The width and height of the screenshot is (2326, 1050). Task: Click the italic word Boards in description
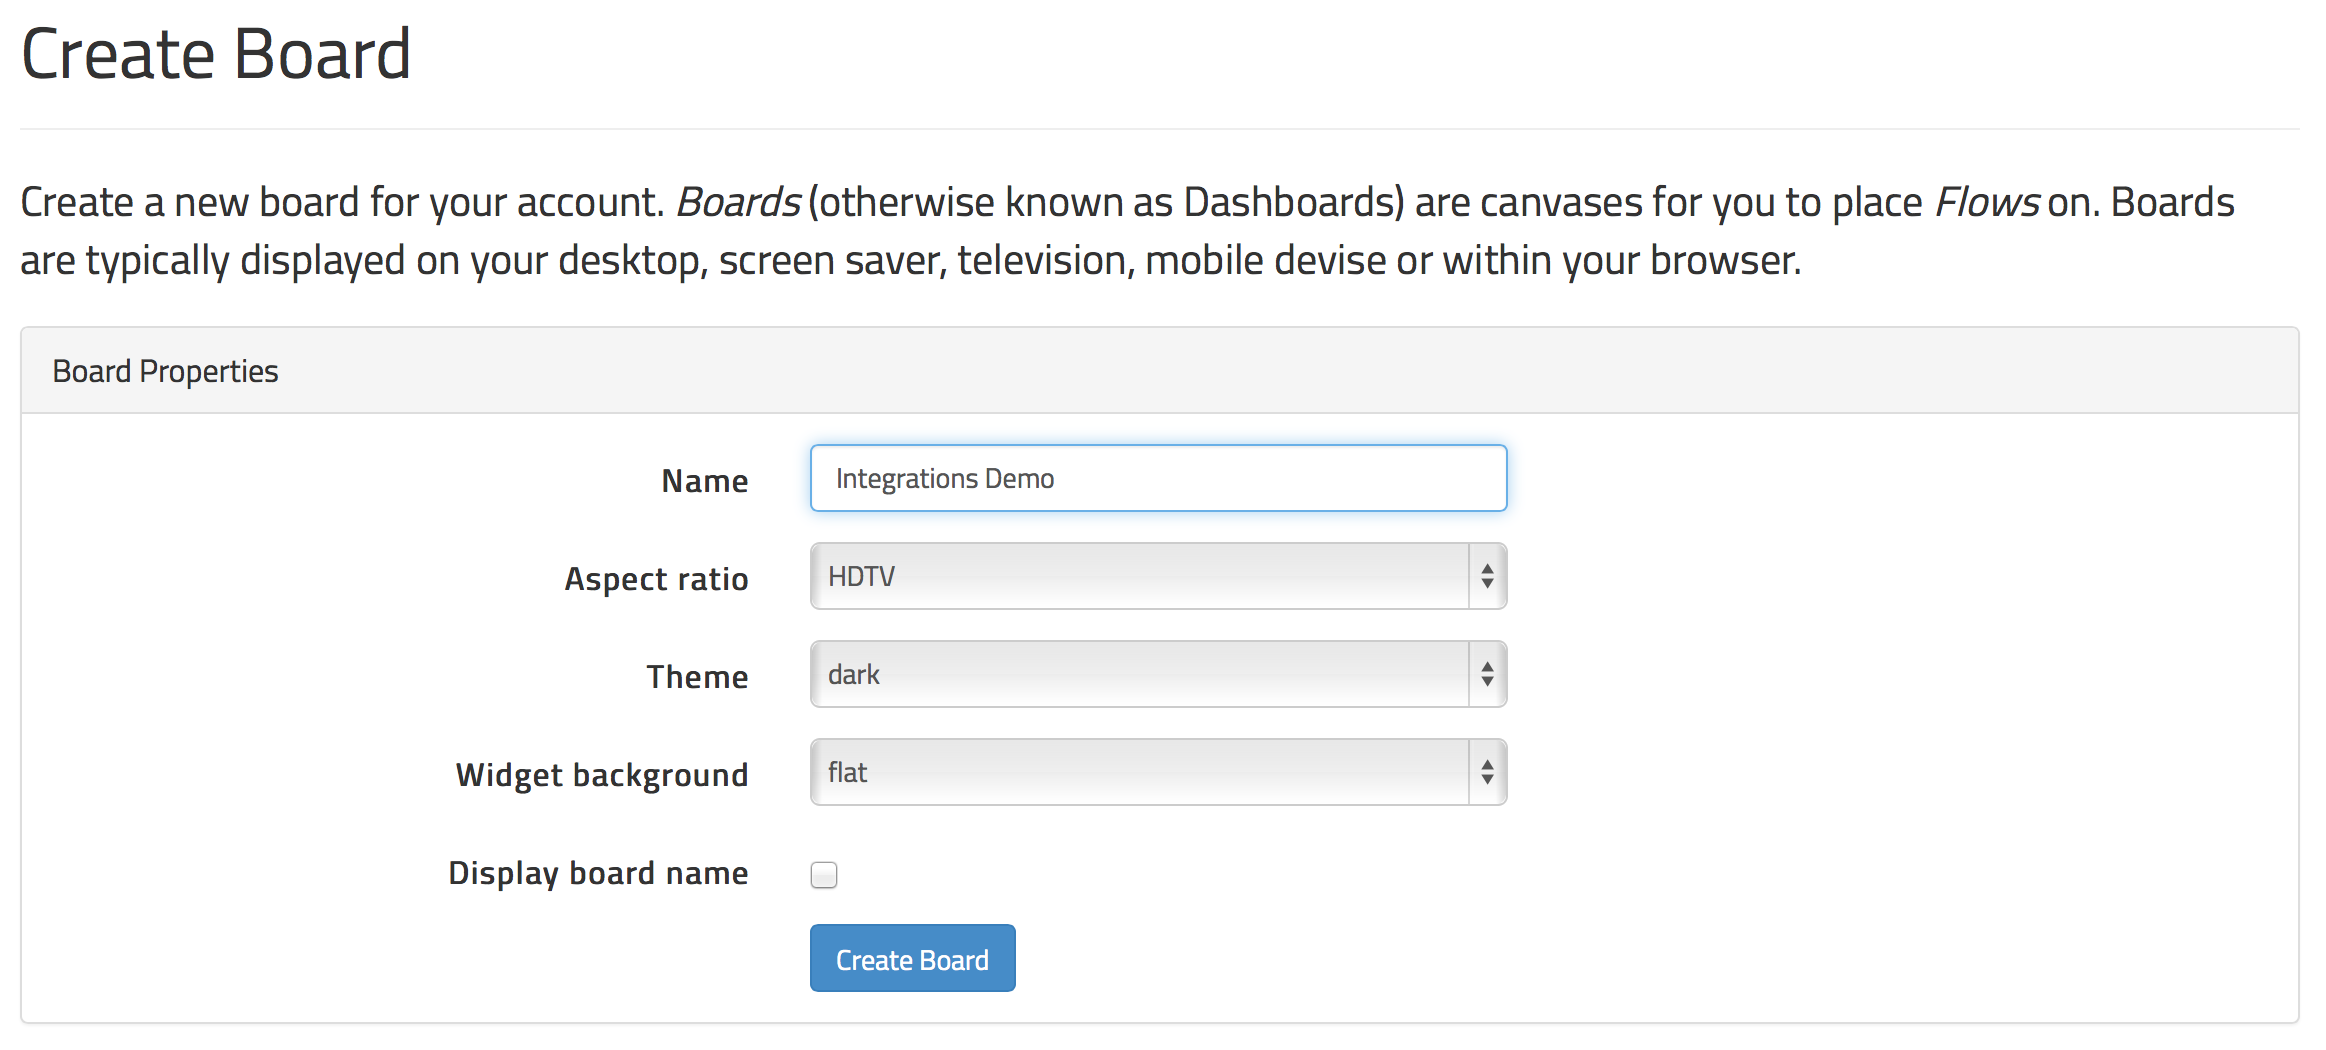[x=738, y=202]
